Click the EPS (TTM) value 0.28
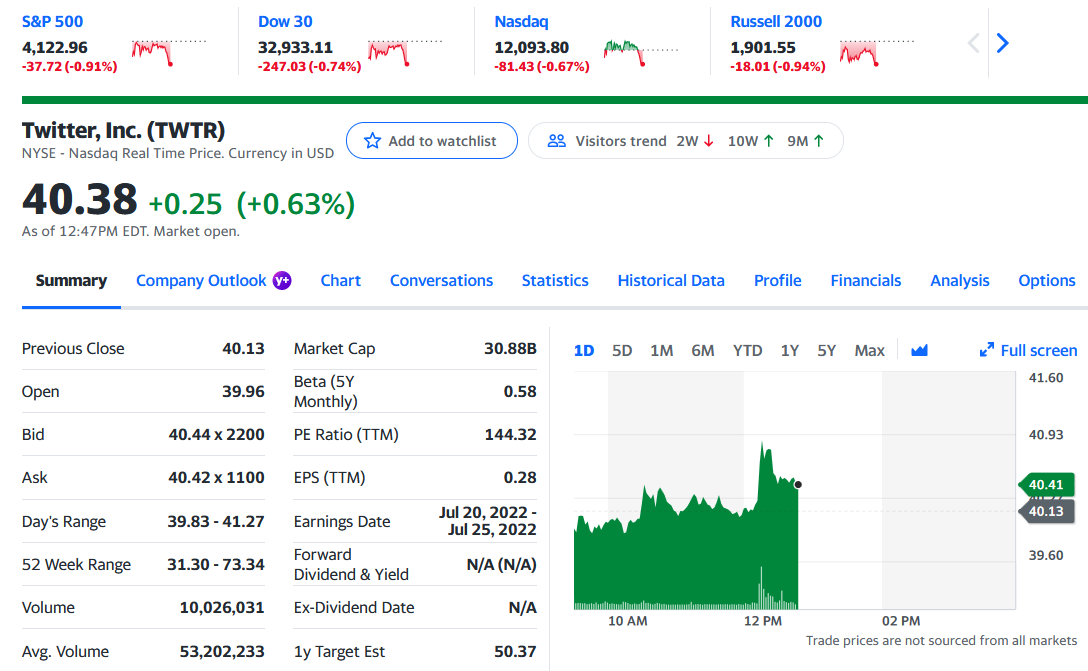This screenshot has height=671, width=1088. [x=520, y=477]
